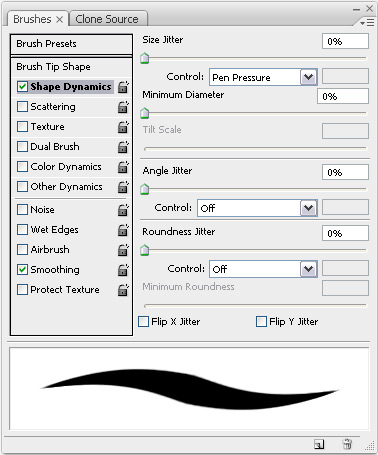Toggle the lock icon for Airbrush

pyautogui.click(x=123, y=250)
